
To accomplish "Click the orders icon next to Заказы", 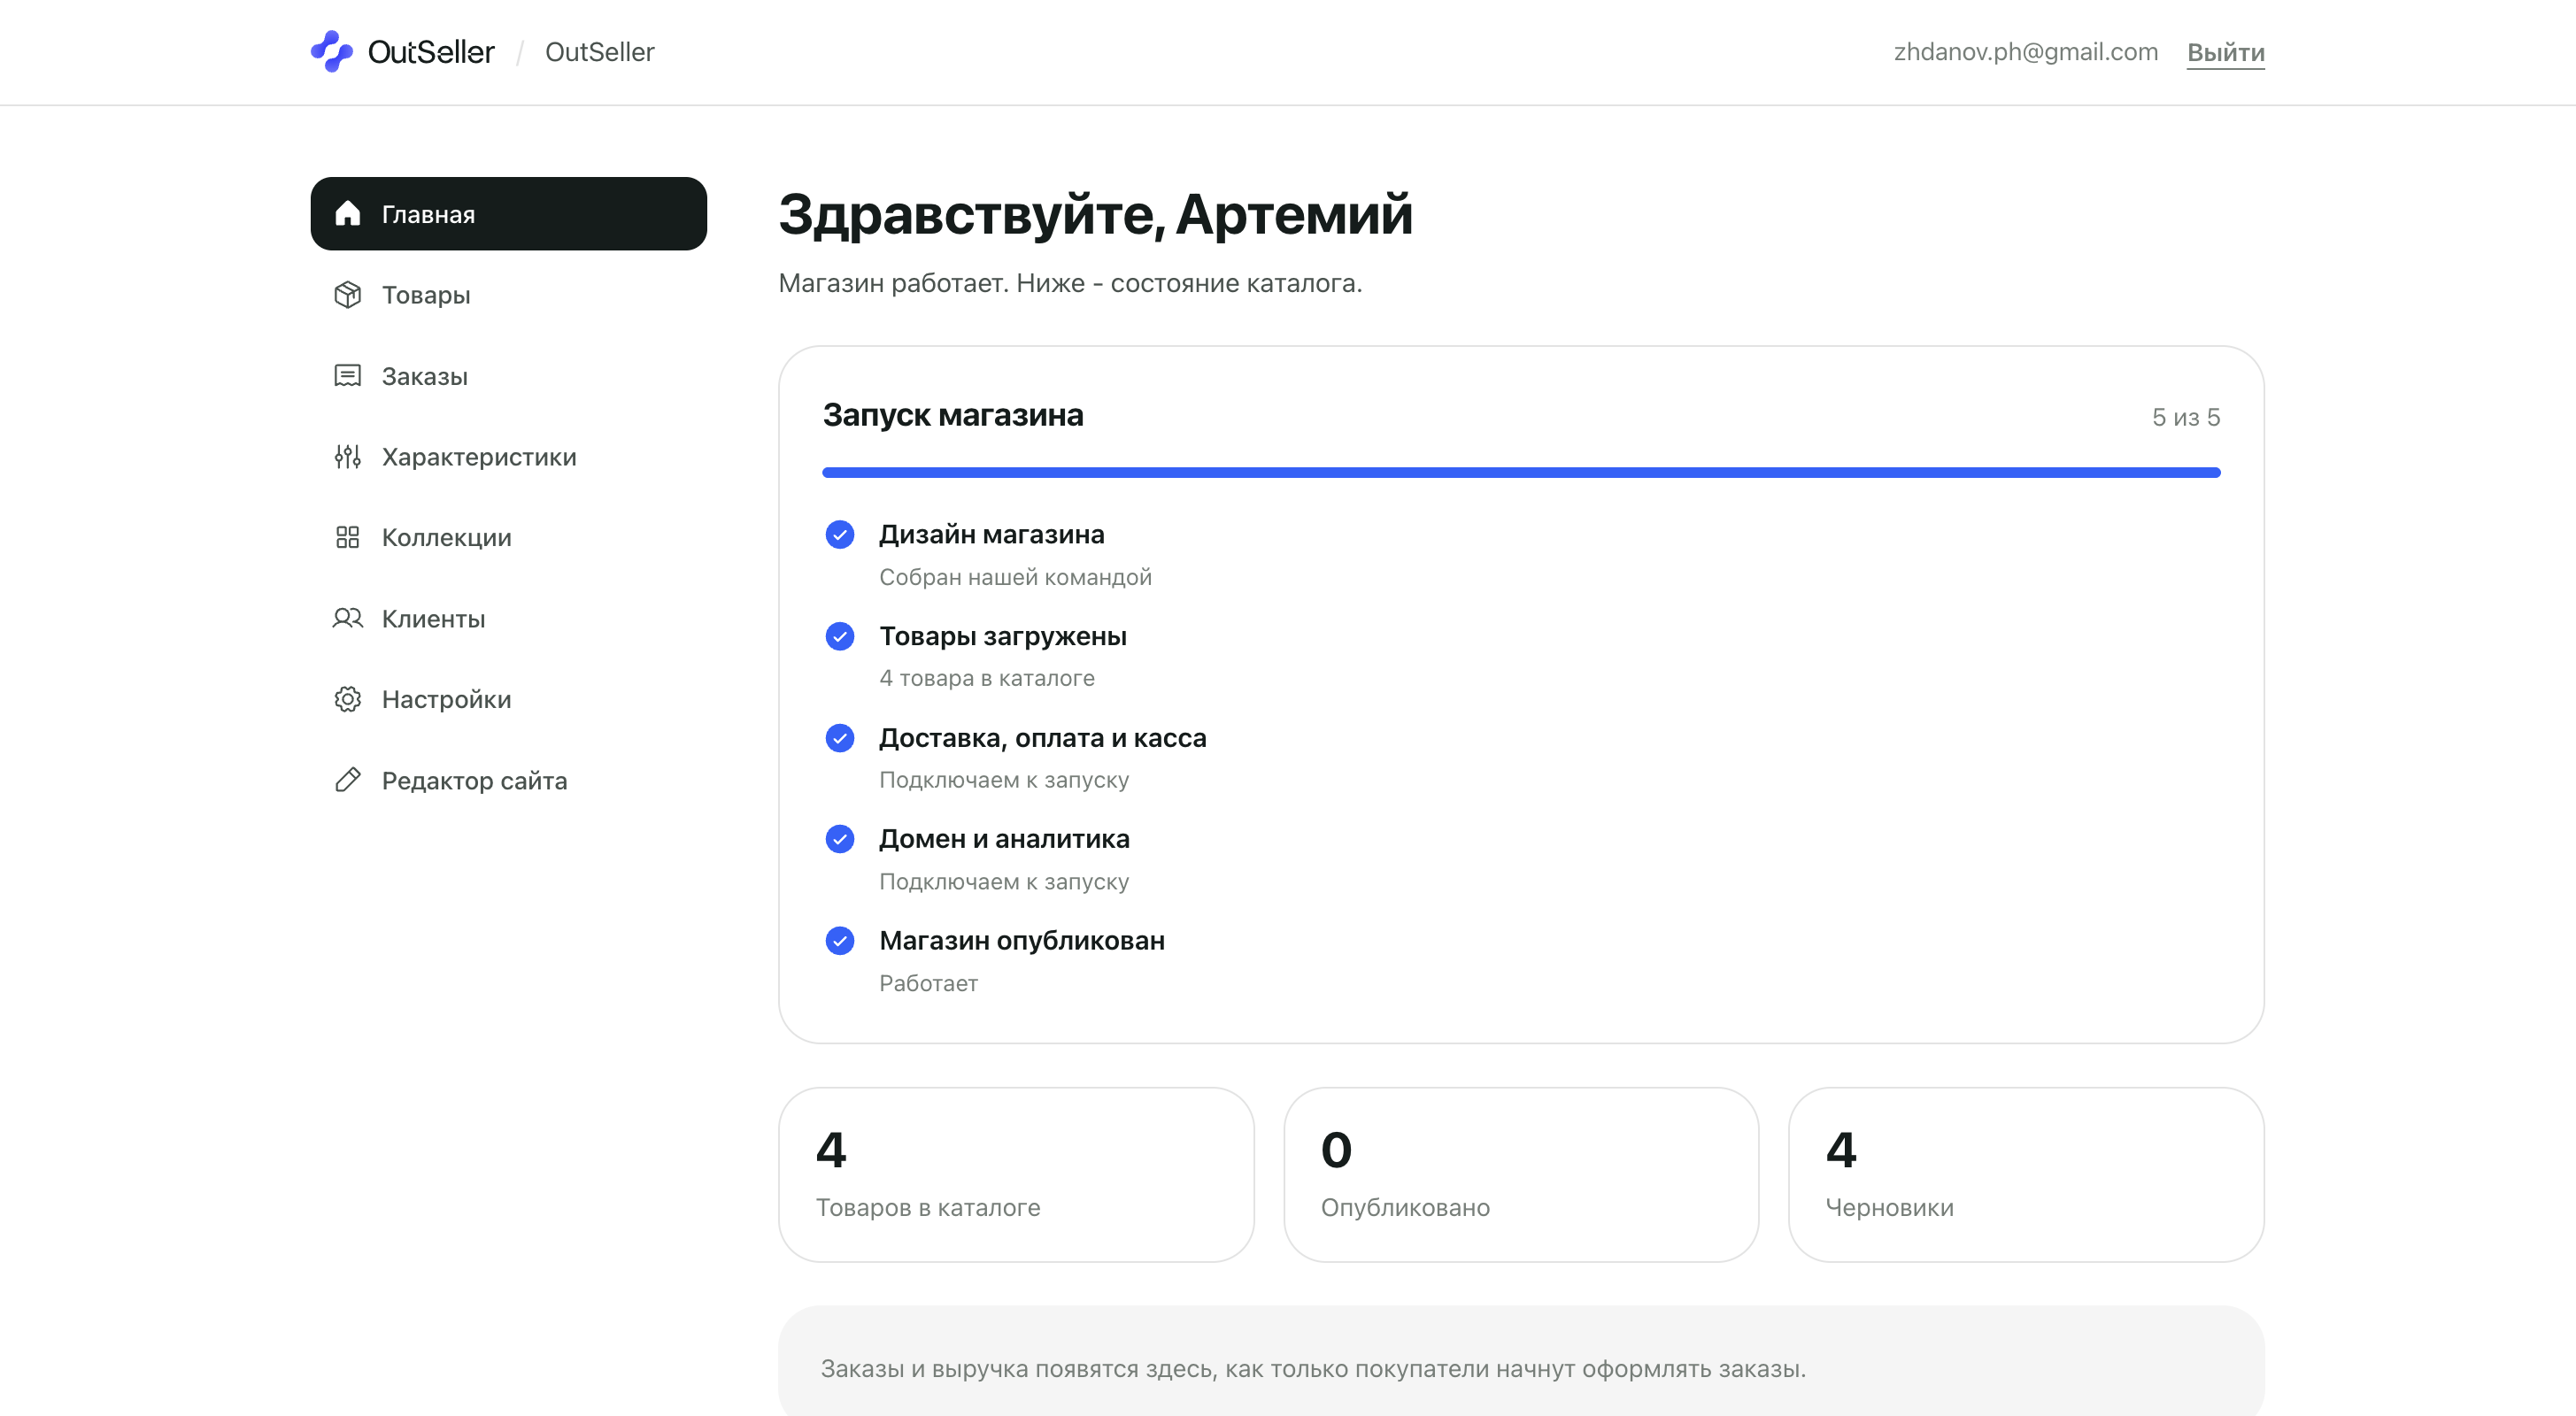I will pos(347,376).
